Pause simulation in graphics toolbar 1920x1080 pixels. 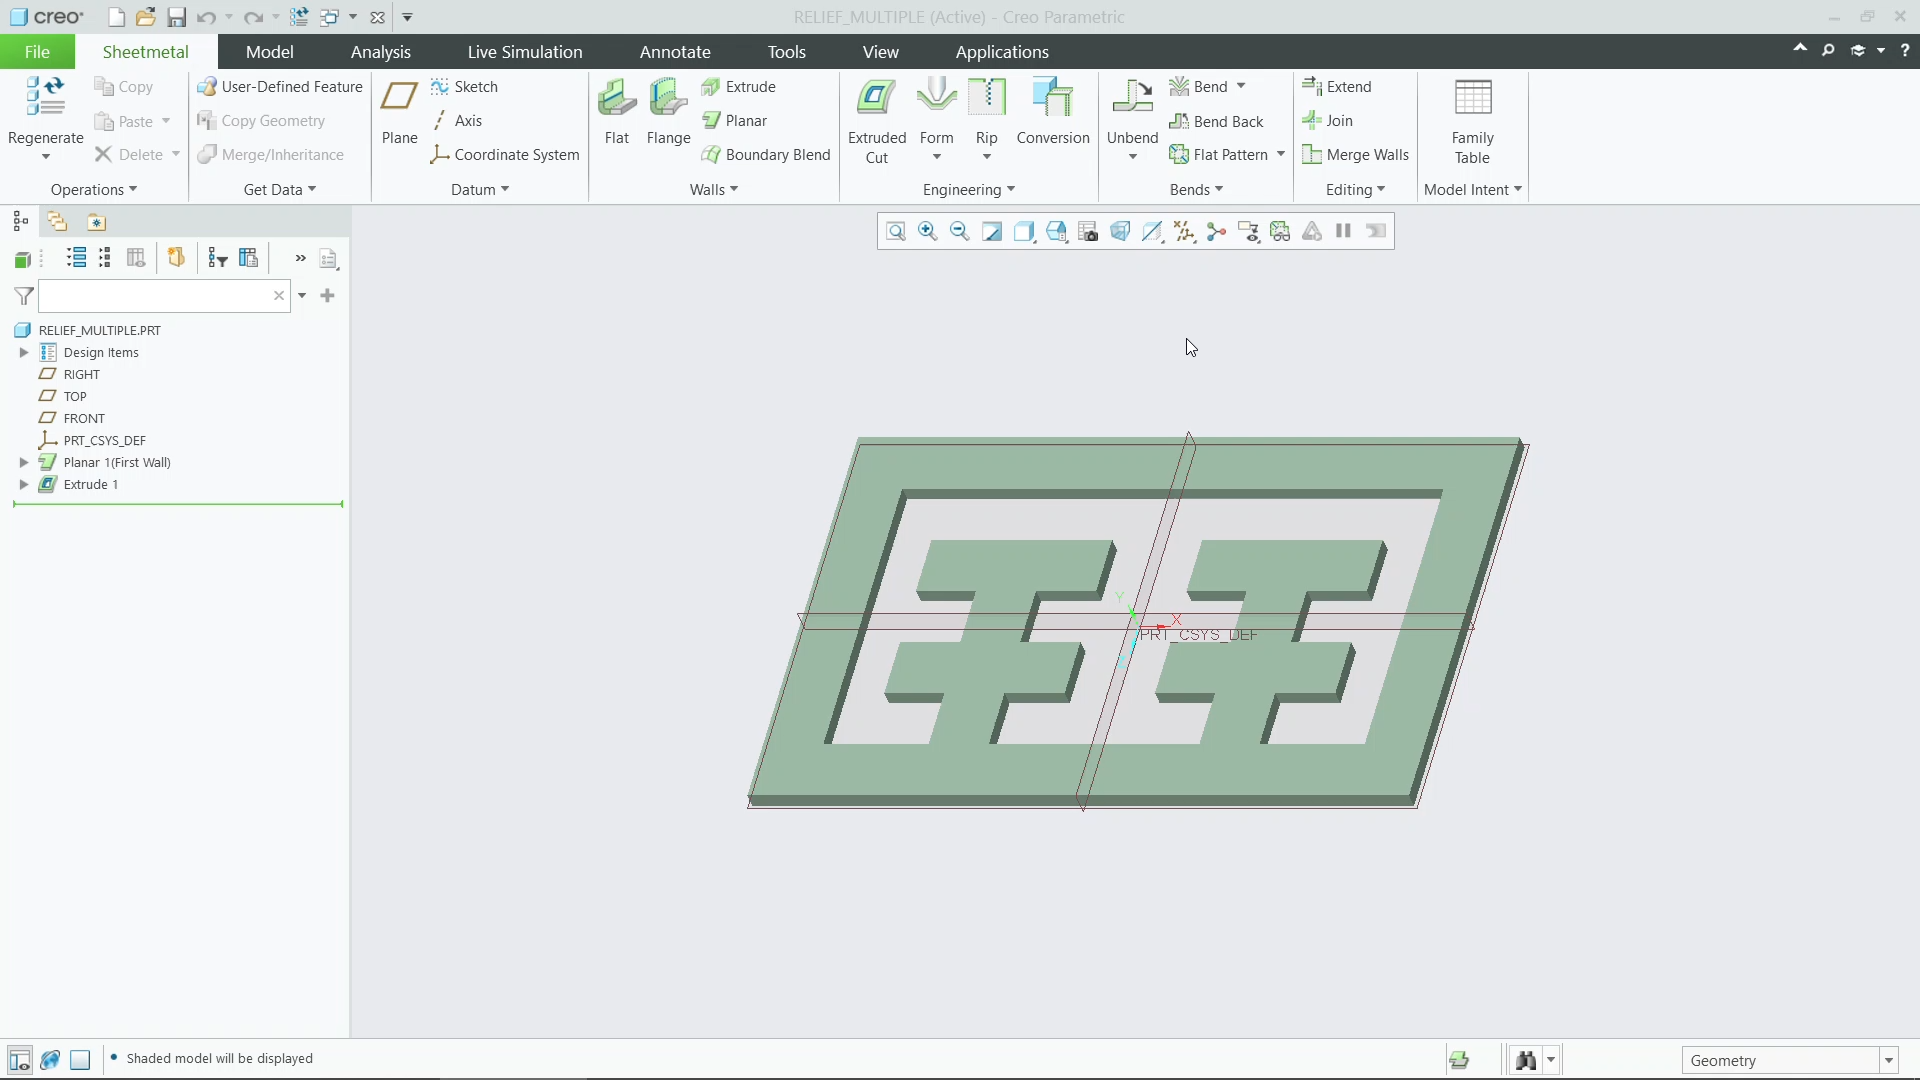click(x=1344, y=232)
